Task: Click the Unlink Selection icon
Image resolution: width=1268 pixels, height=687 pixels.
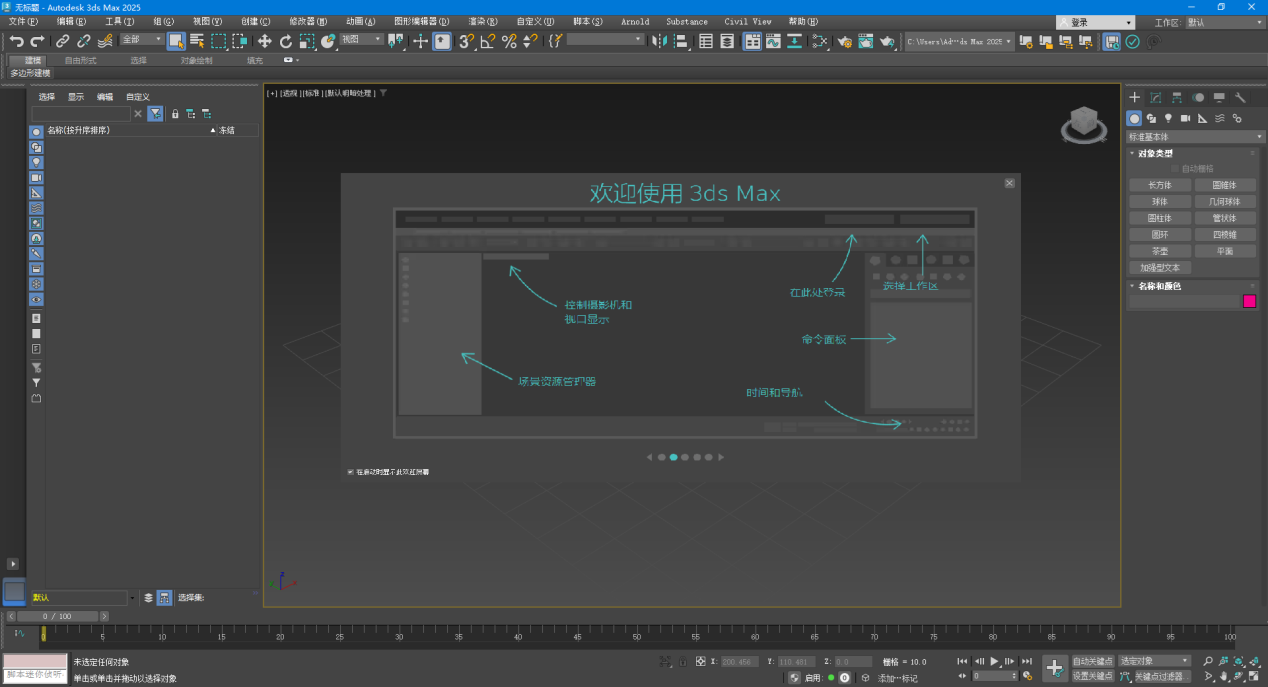Action: pyautogui.click(x=83, y=41)
